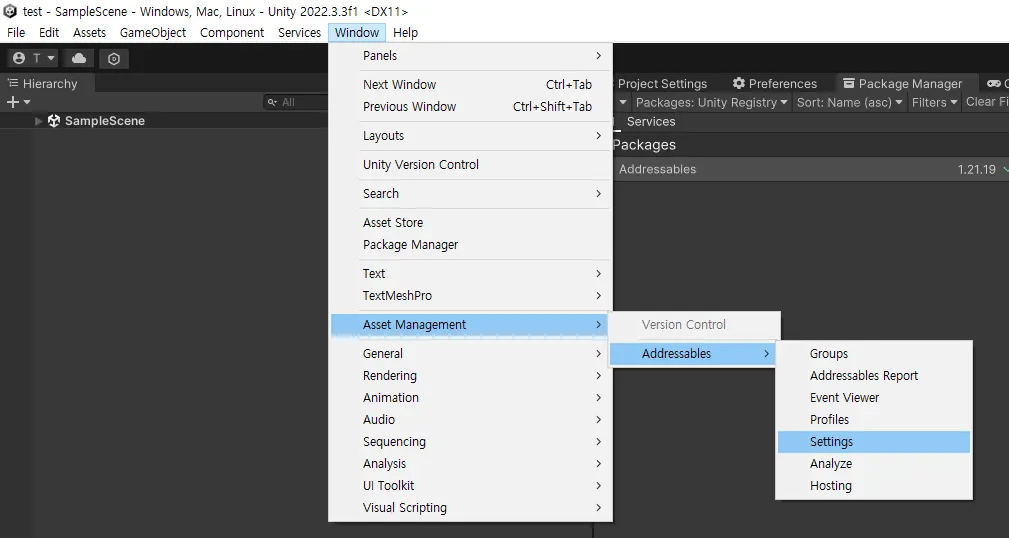Choose Next Window from the Window menu

[470, 84]
